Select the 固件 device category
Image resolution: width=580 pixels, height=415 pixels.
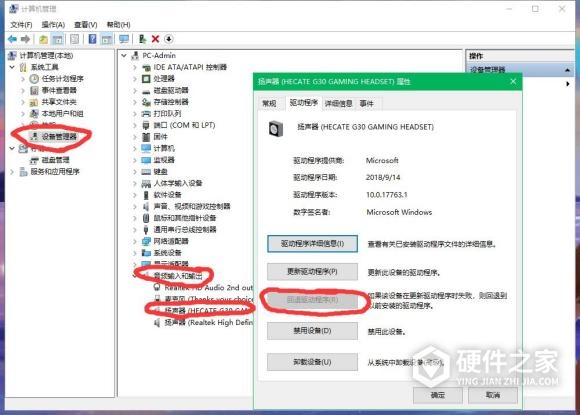161,137
